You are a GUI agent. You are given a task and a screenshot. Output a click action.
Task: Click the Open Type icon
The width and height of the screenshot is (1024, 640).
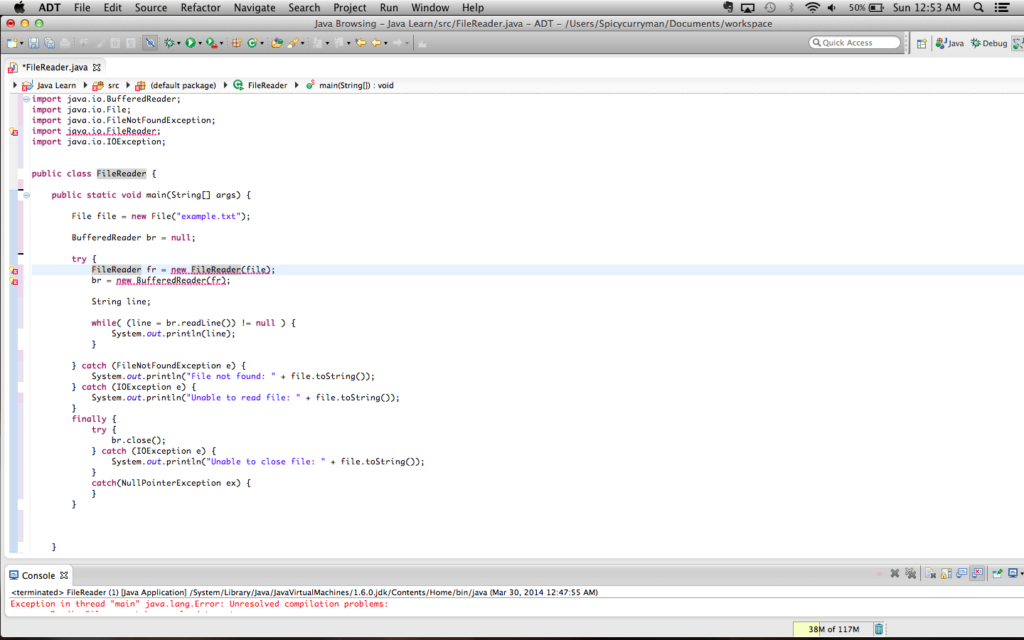(277, 43)
